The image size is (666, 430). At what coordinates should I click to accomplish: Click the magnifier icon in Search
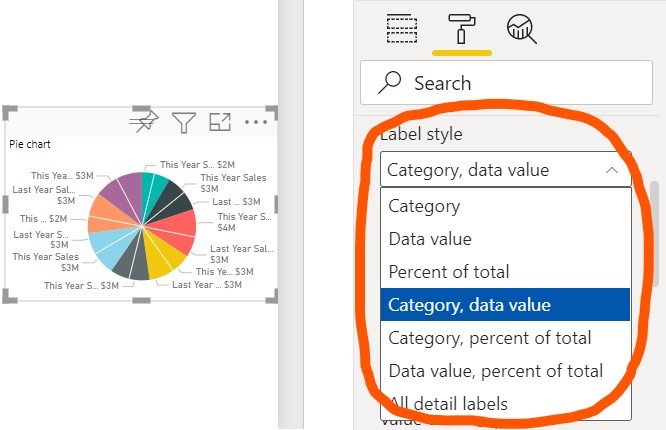click(390, 82)
